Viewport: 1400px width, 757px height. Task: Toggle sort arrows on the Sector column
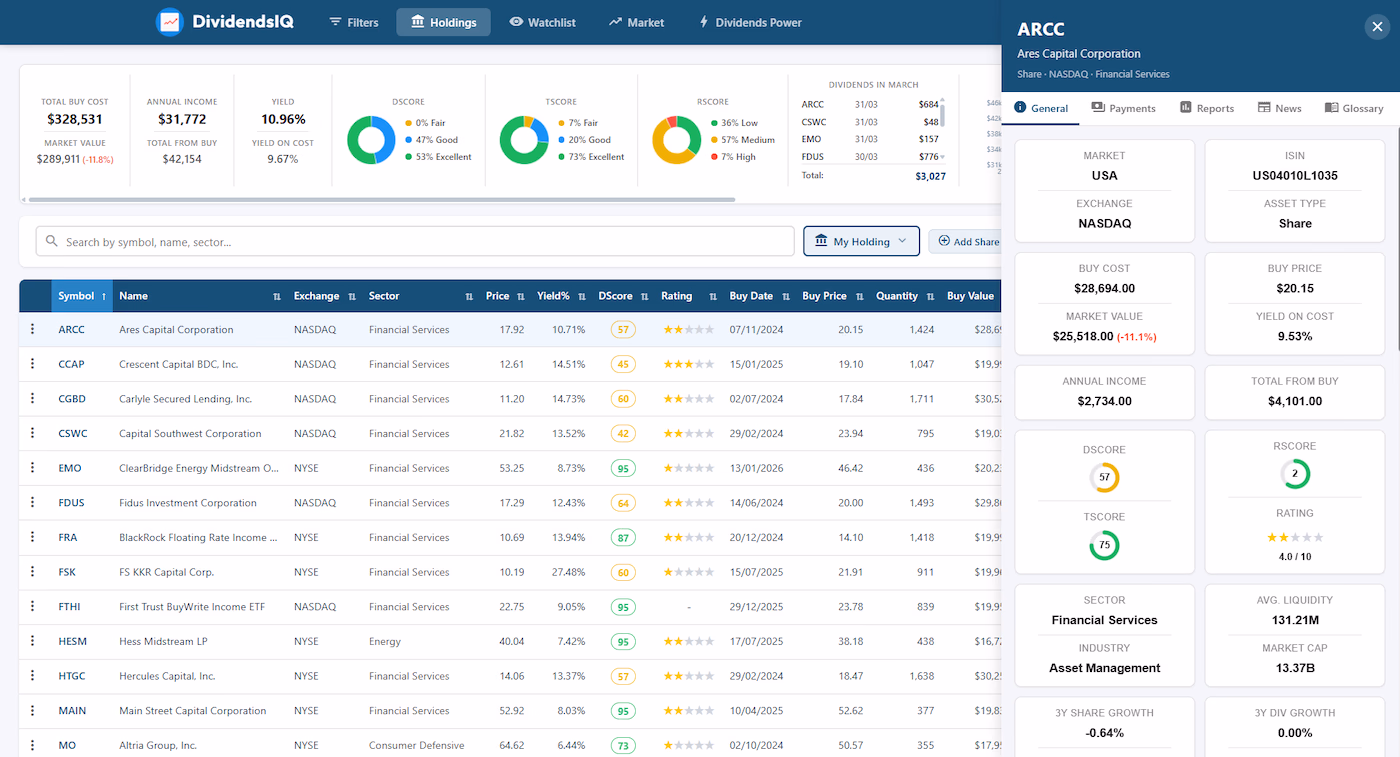(469, 297)
